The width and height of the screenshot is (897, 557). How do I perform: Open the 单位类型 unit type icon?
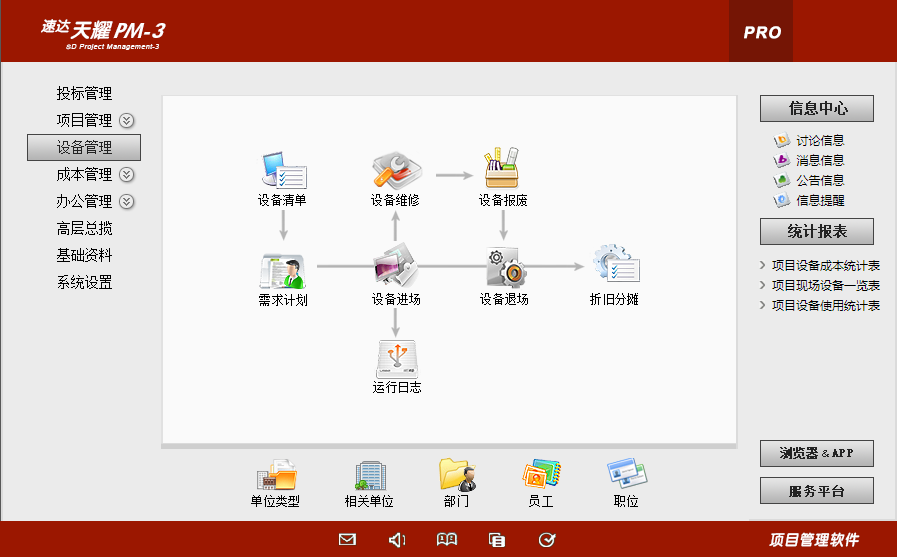tap(275, 476)
